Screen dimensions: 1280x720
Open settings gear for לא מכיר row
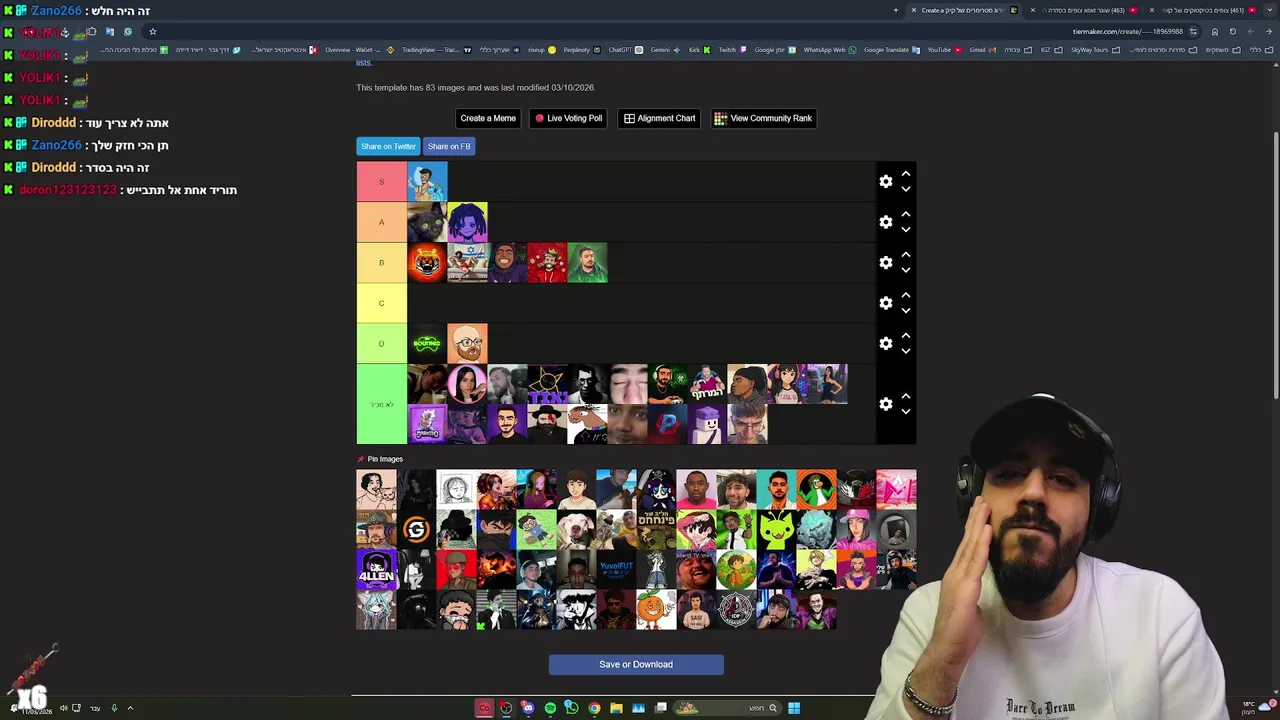pyautogui.click(x=885, y=404)
